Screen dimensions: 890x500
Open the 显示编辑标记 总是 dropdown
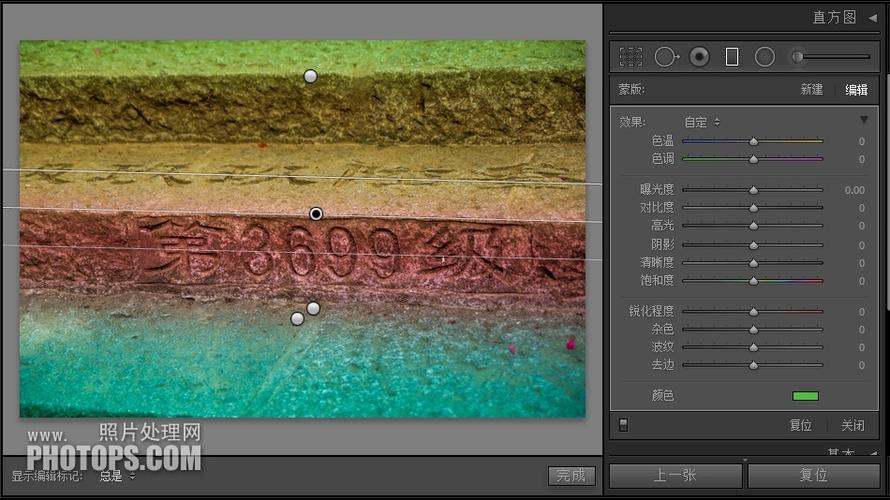coord(117,476)
